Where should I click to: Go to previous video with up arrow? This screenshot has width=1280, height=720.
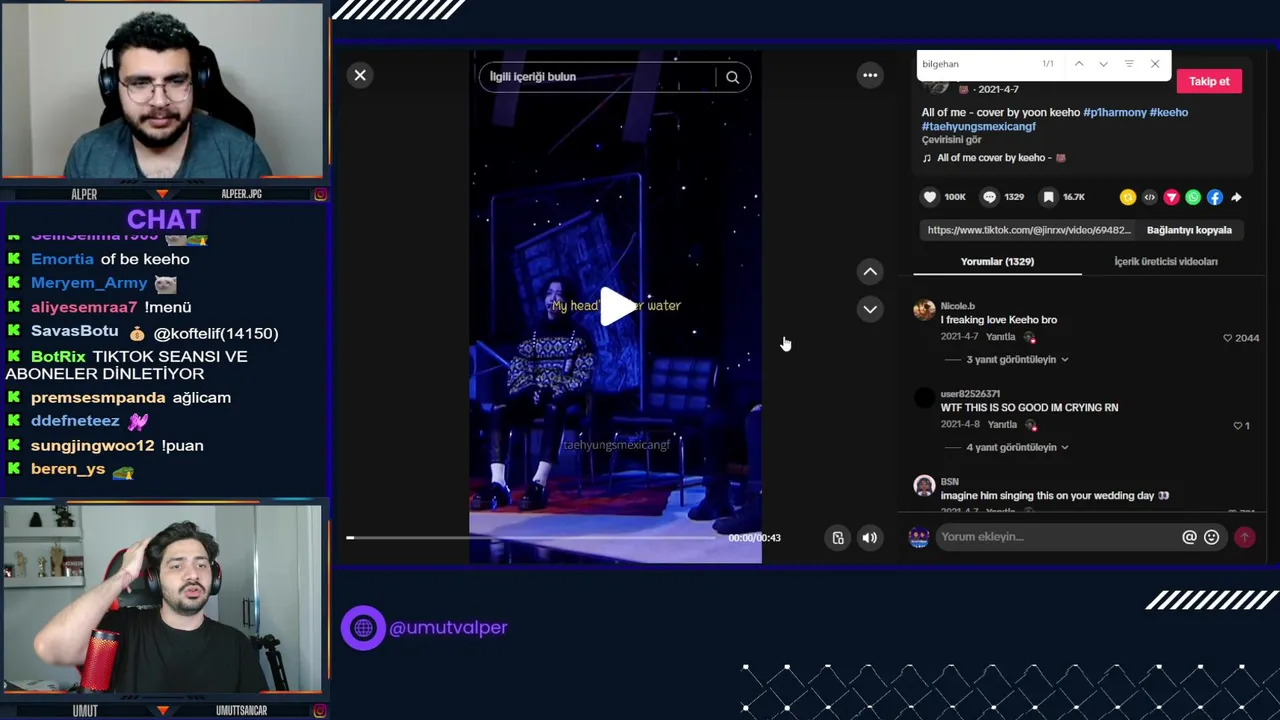point(870,271)
